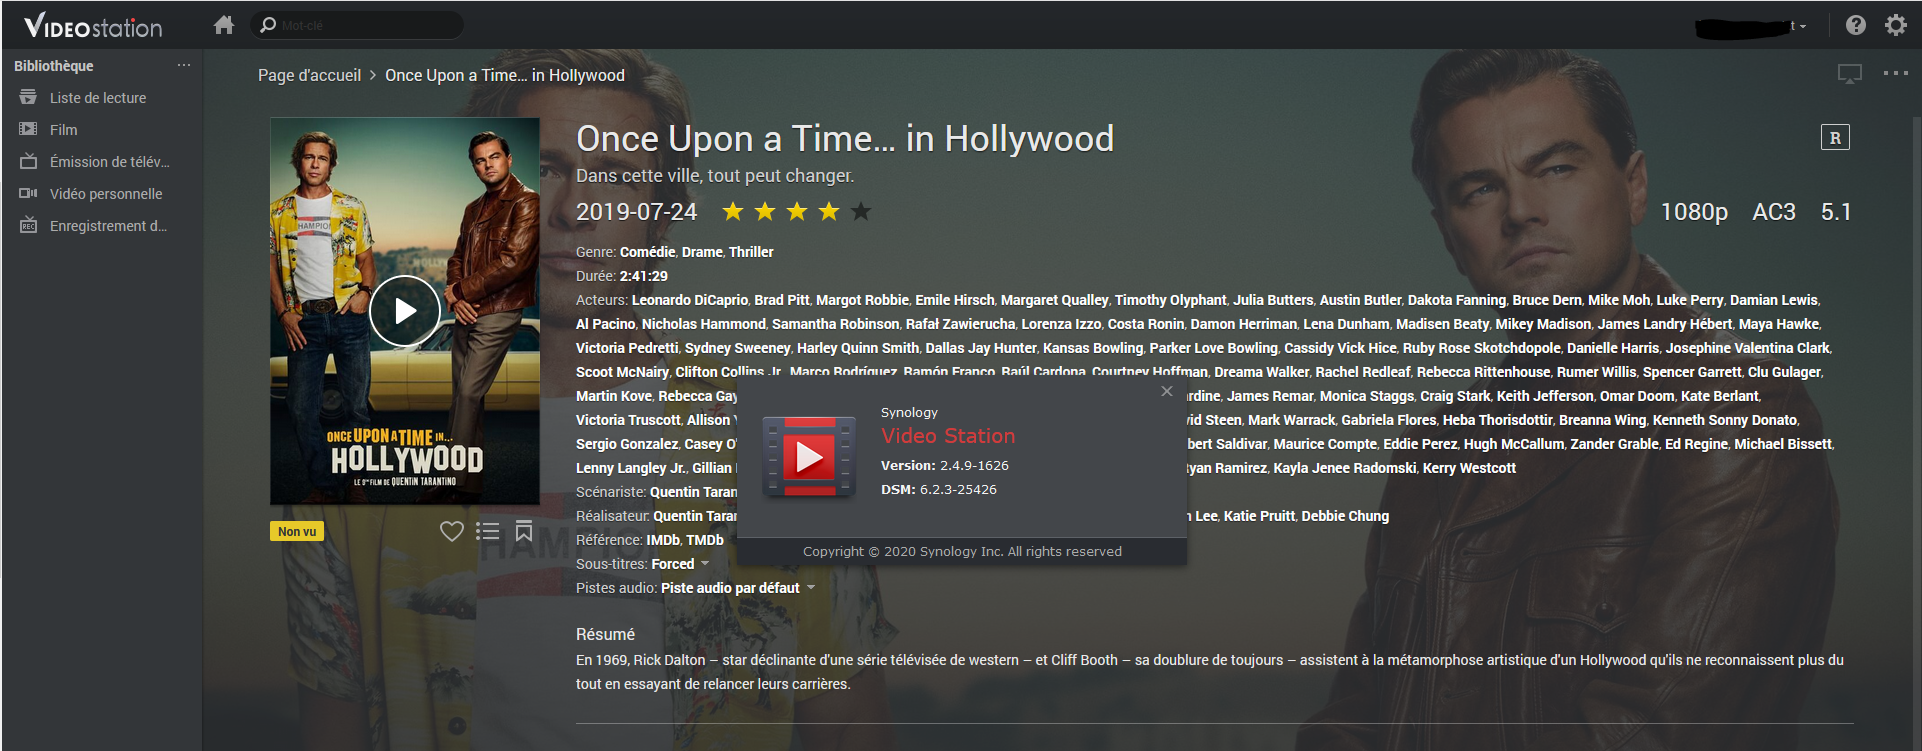Click the bookmark watchlist icon under poster
Image resolution: width=1922 pixels, height=751 pixels.
click(524, 531)
